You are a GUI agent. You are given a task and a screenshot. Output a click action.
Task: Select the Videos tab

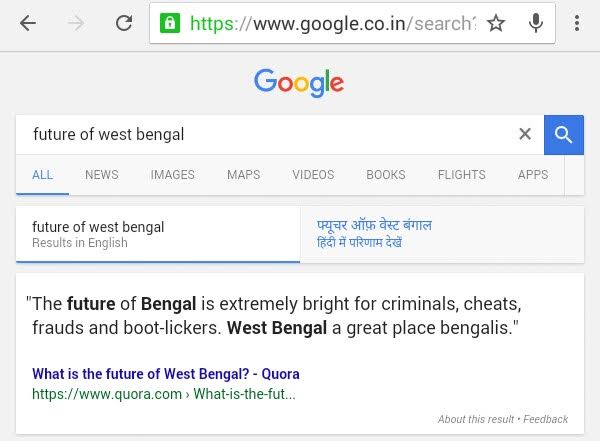pos(313,175)
